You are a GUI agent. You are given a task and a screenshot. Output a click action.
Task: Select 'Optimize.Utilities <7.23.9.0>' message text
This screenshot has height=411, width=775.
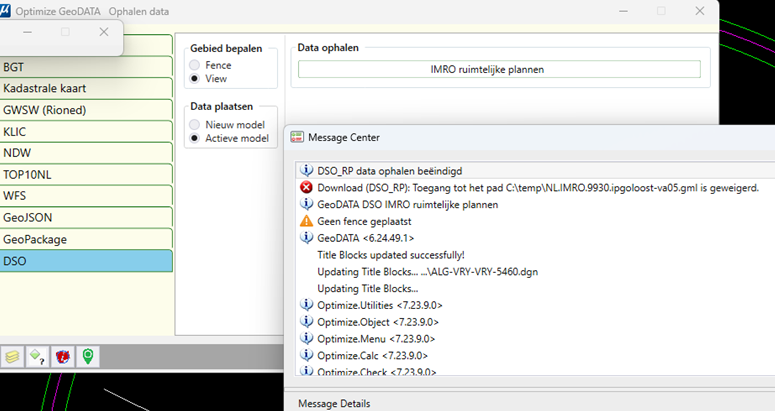point(380,305)
